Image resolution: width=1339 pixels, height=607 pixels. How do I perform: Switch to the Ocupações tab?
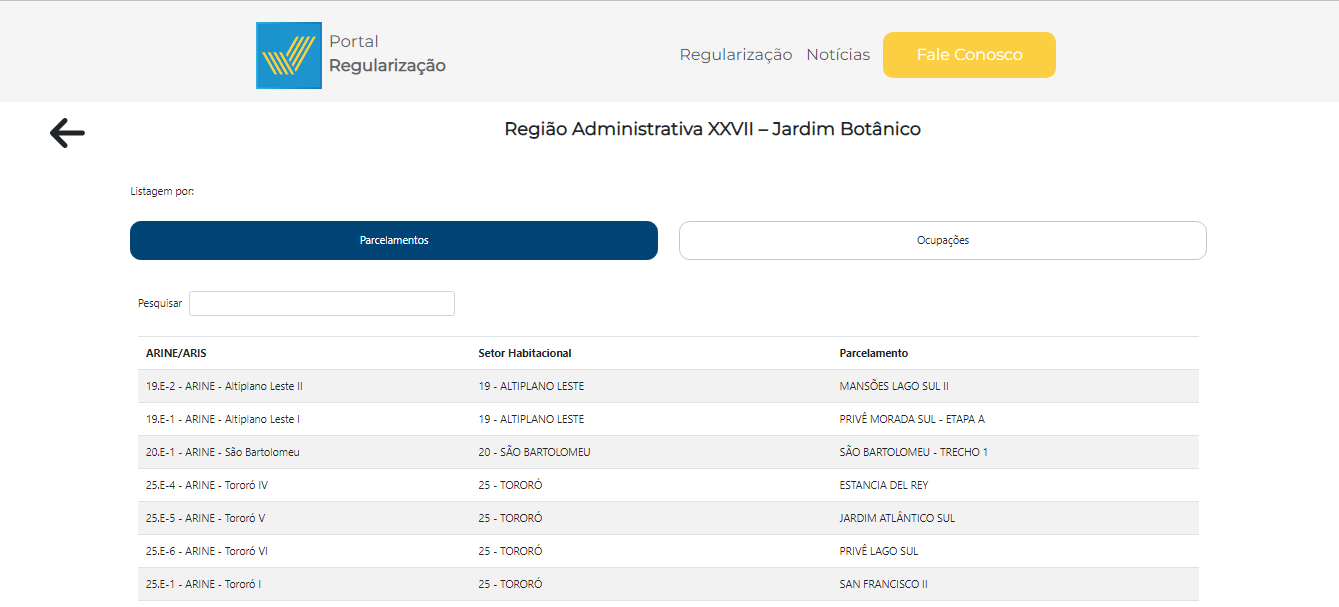coord(943,240)
